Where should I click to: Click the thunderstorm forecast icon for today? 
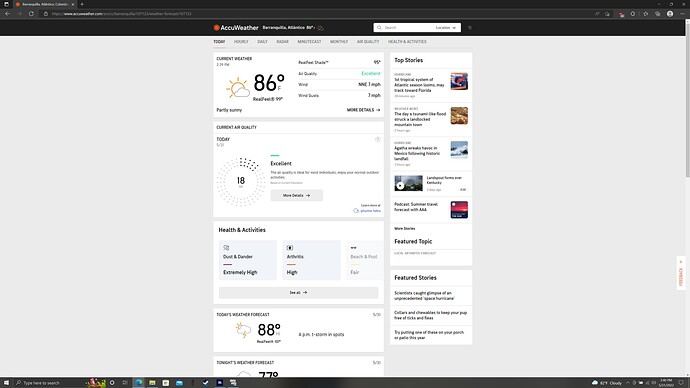[x=243, y=330]
